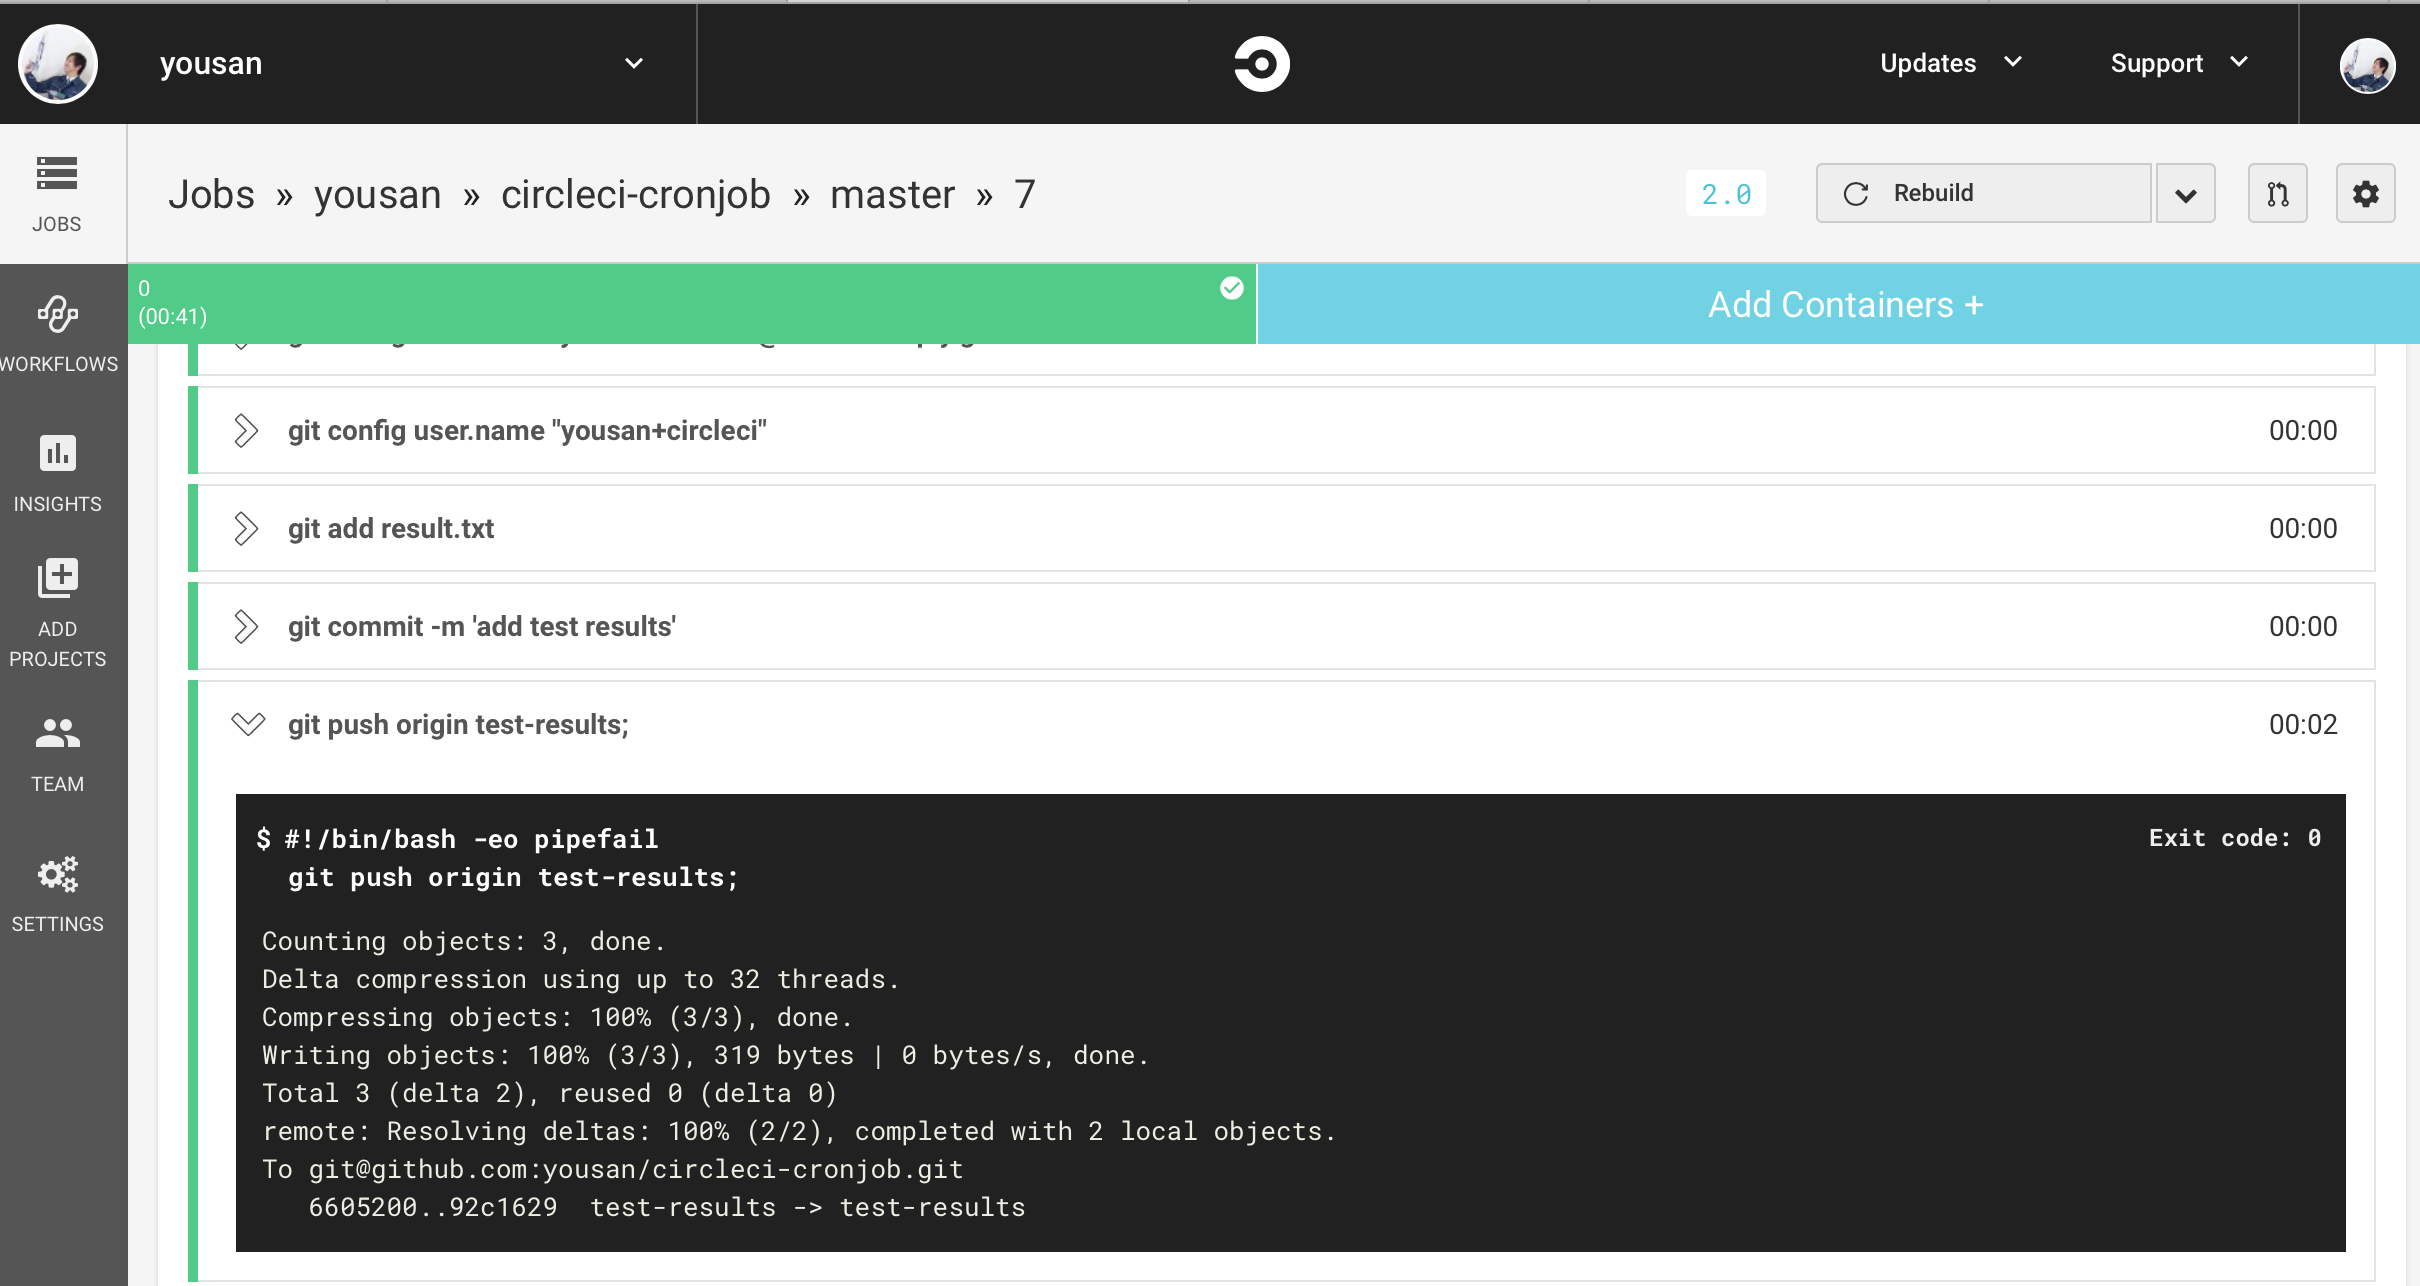Expand the git commit step
The width and height of the screenshot is (2420, 1286).
coord(246,627)
